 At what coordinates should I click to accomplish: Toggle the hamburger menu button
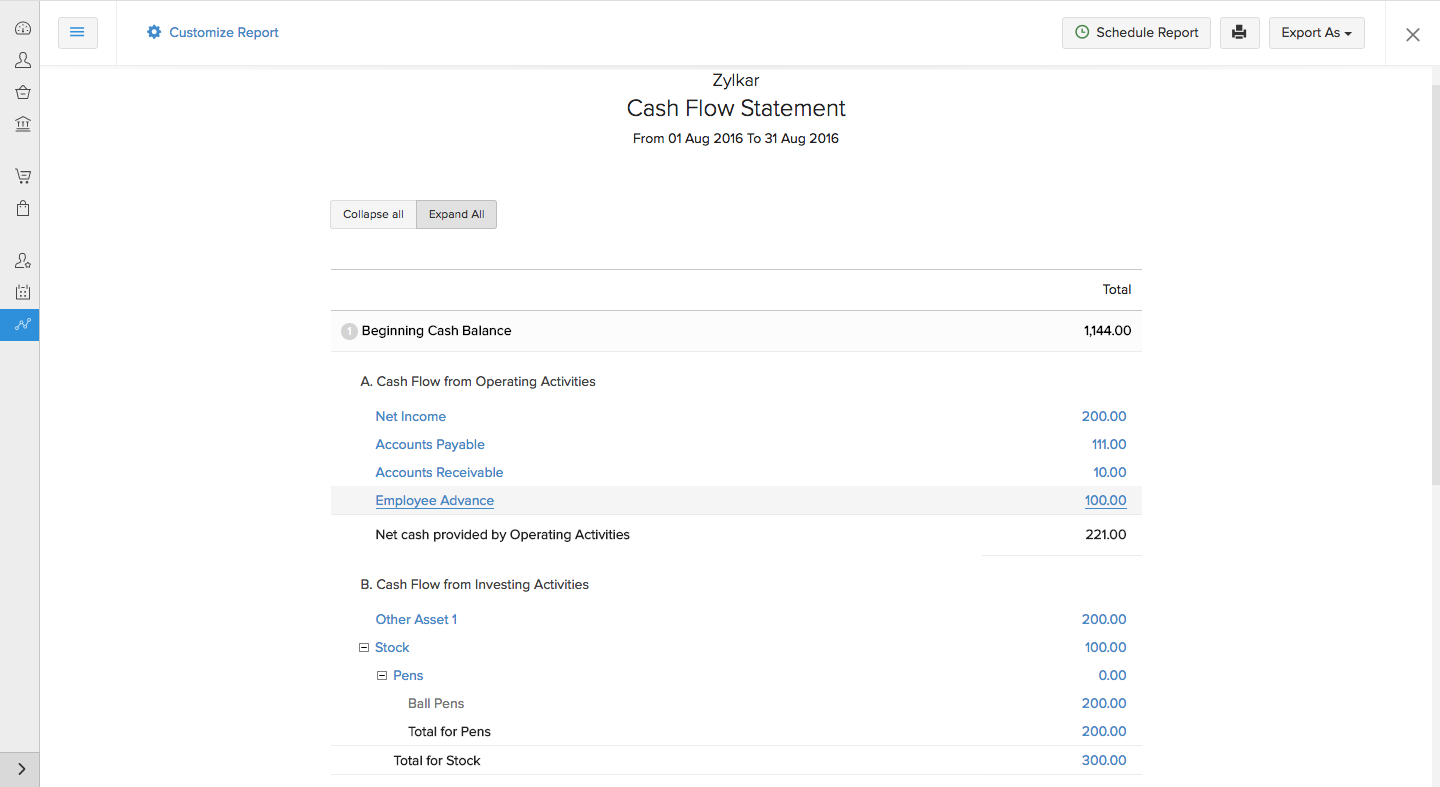point(78,33)
